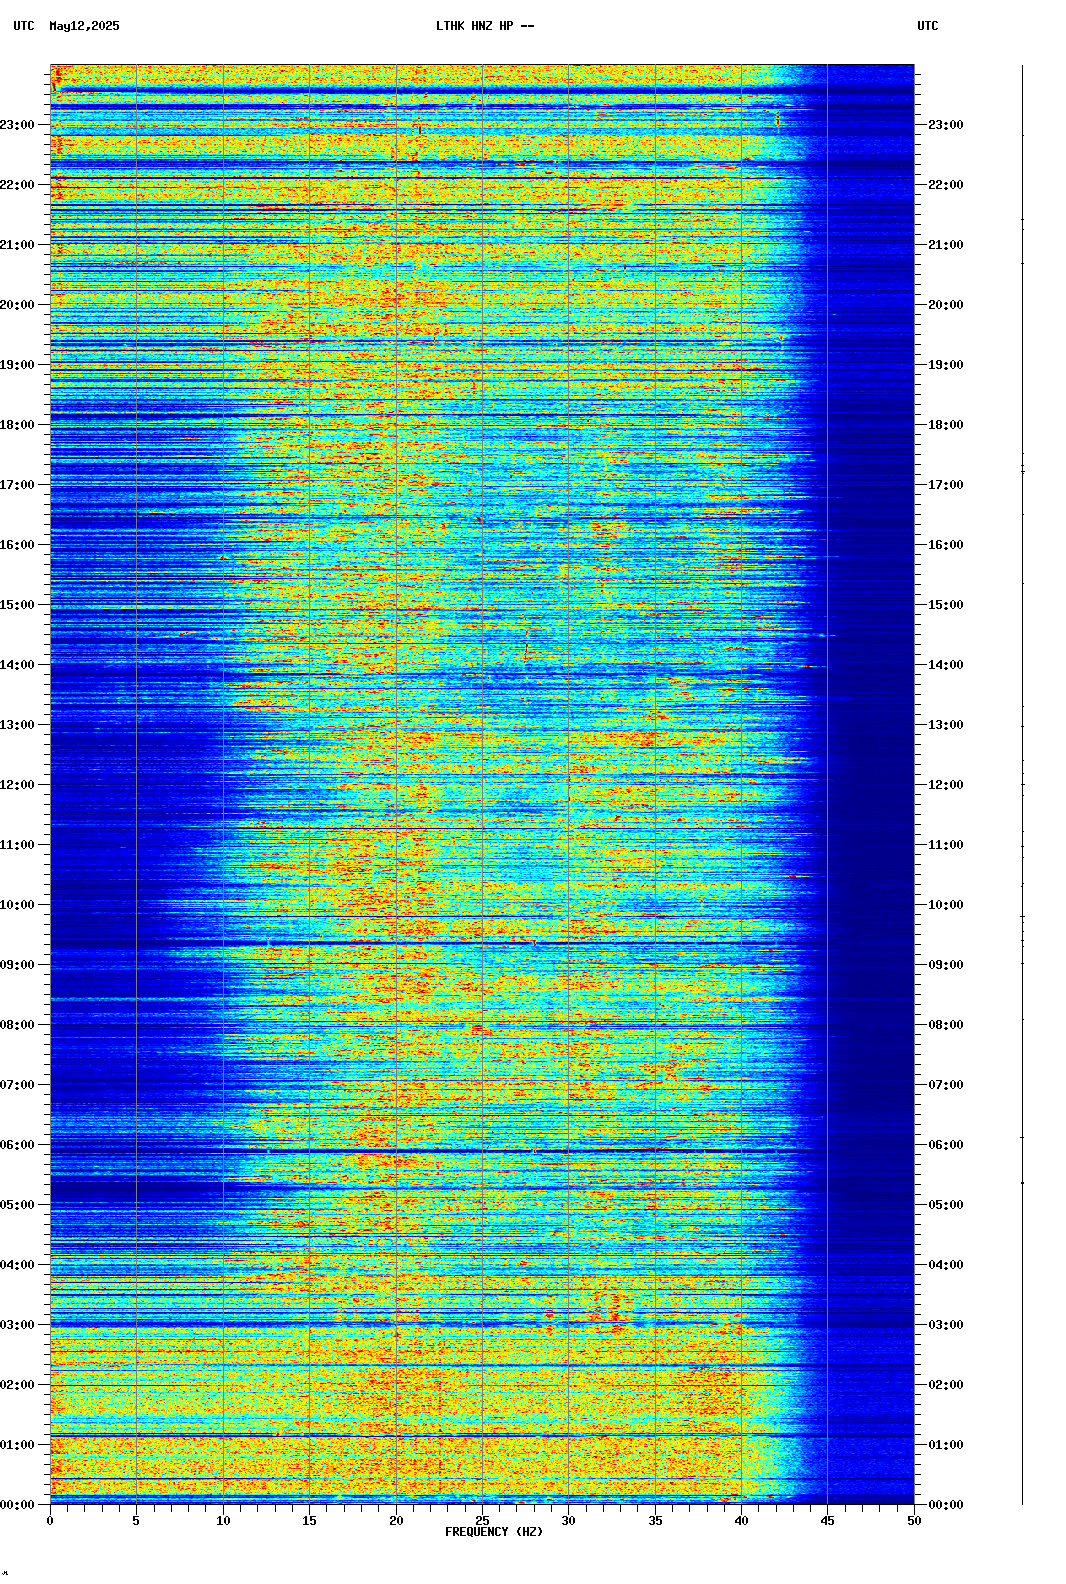Click 22:00 on the right time axis

tap(946, 185)
